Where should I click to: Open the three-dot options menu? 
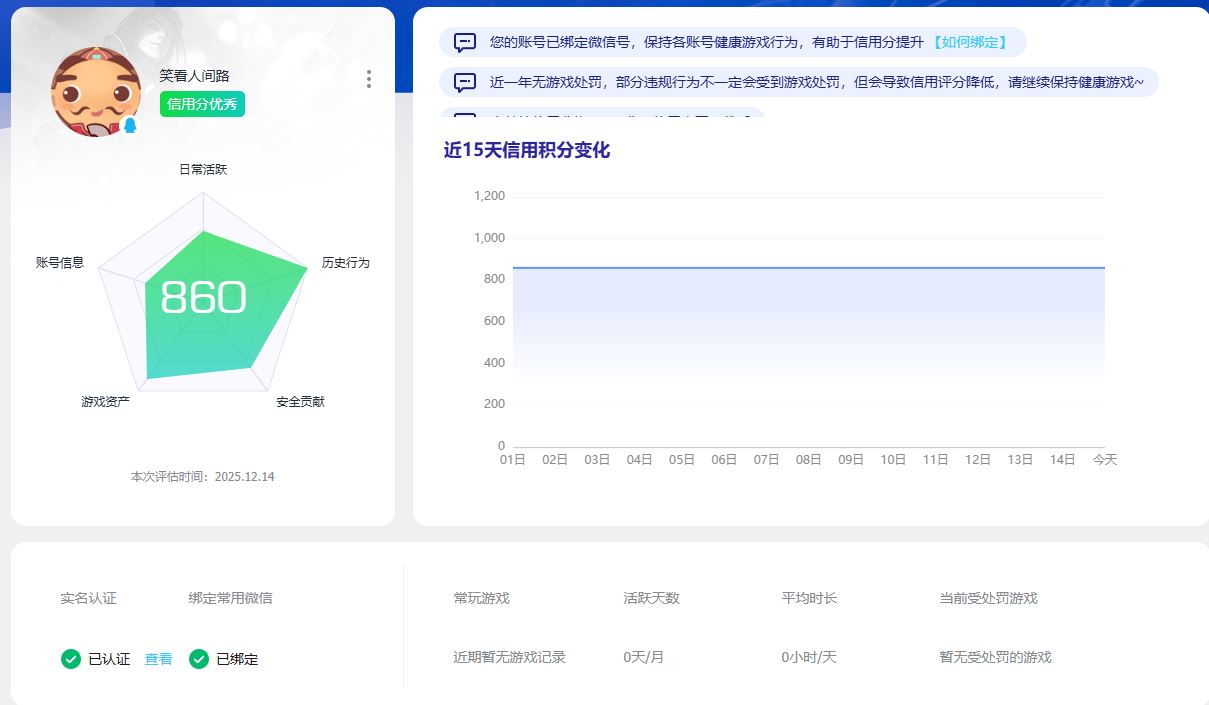(x=368, y=78)
